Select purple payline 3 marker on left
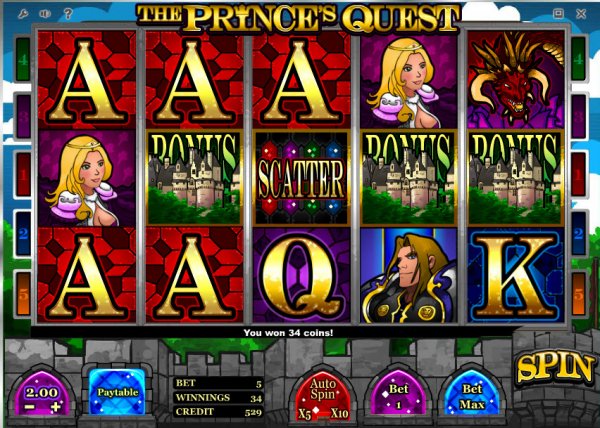The height and width of the screenshot is (428, 600). [x=23, y=116]
